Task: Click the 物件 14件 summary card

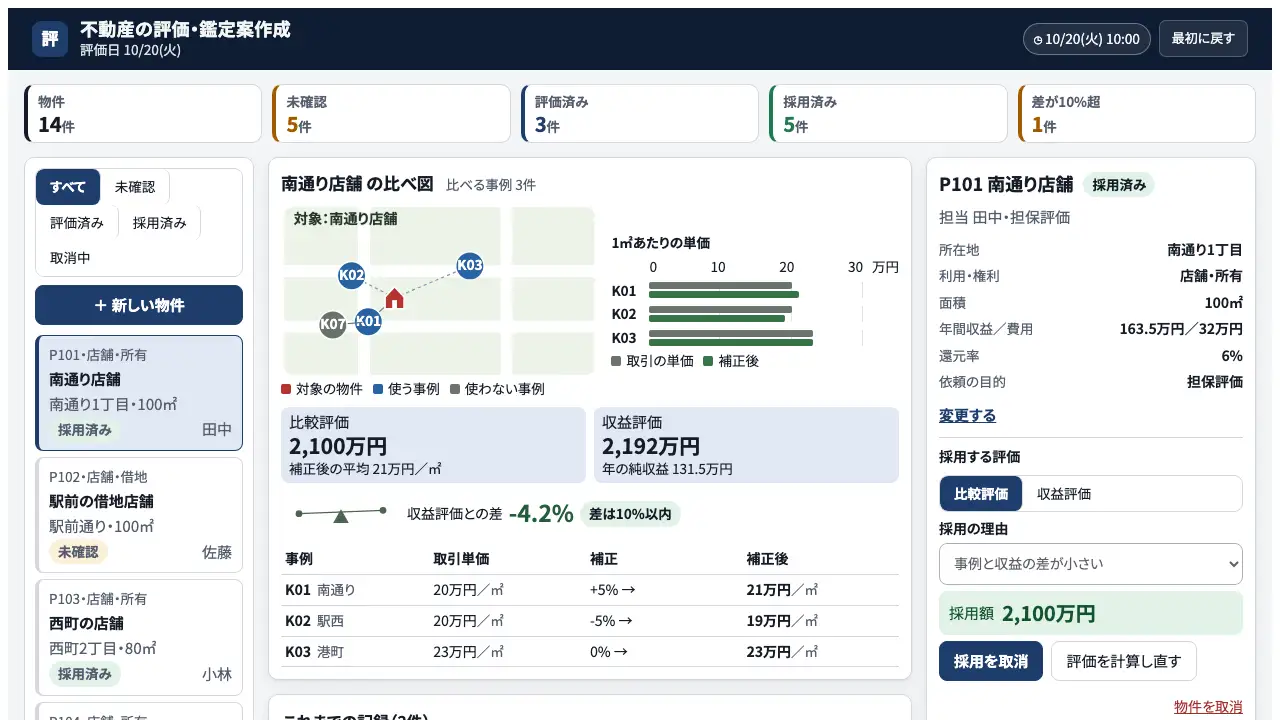Action: (142, 114)
